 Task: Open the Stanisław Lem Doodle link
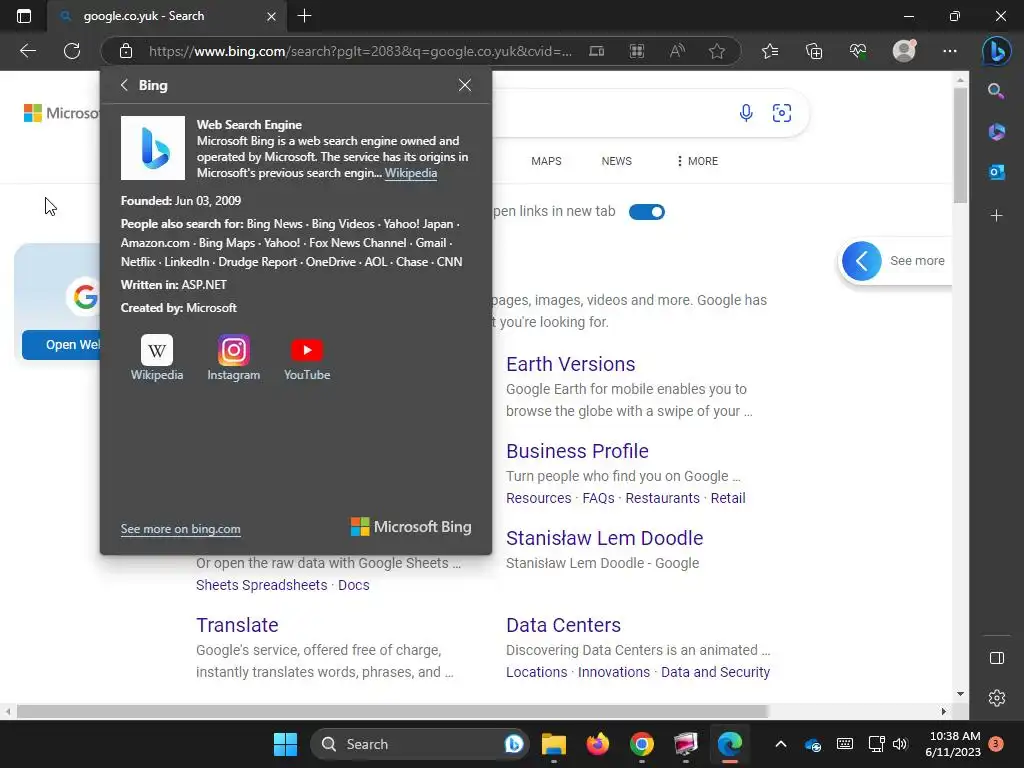pos(604,537)
